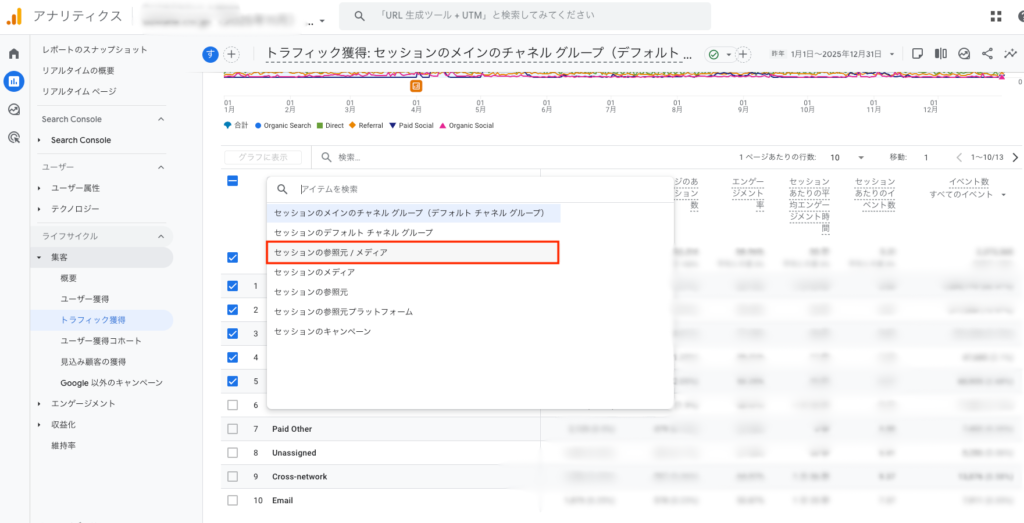This screenshot has width=1024, height=523.
Task: Check the Email row checkbox
Action: coord(232,500)
